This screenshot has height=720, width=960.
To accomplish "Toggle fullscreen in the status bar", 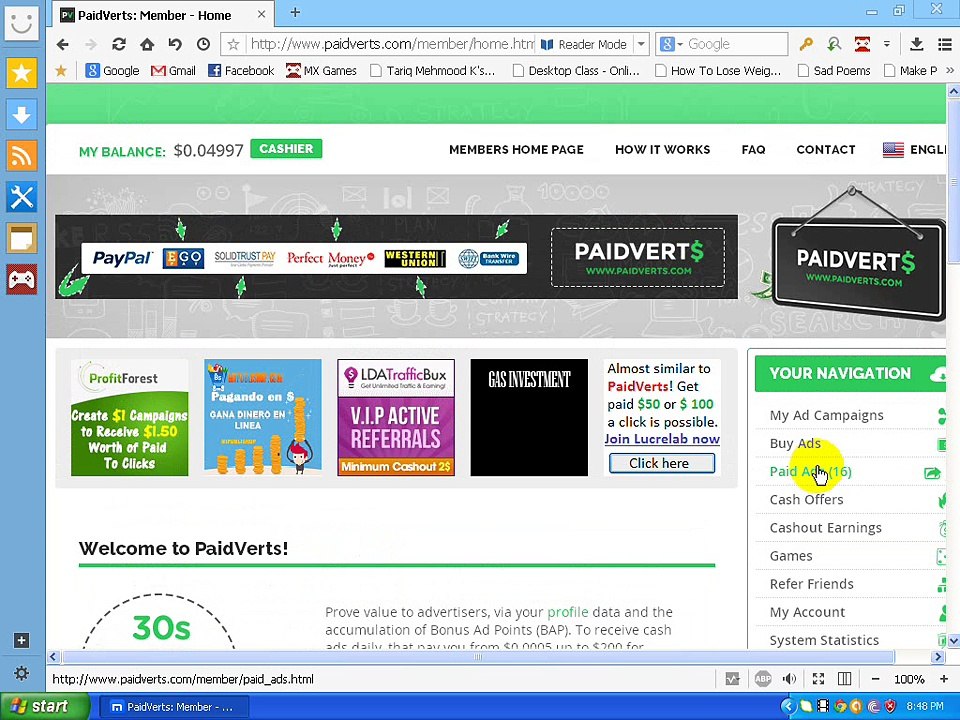I will point(818,678).
